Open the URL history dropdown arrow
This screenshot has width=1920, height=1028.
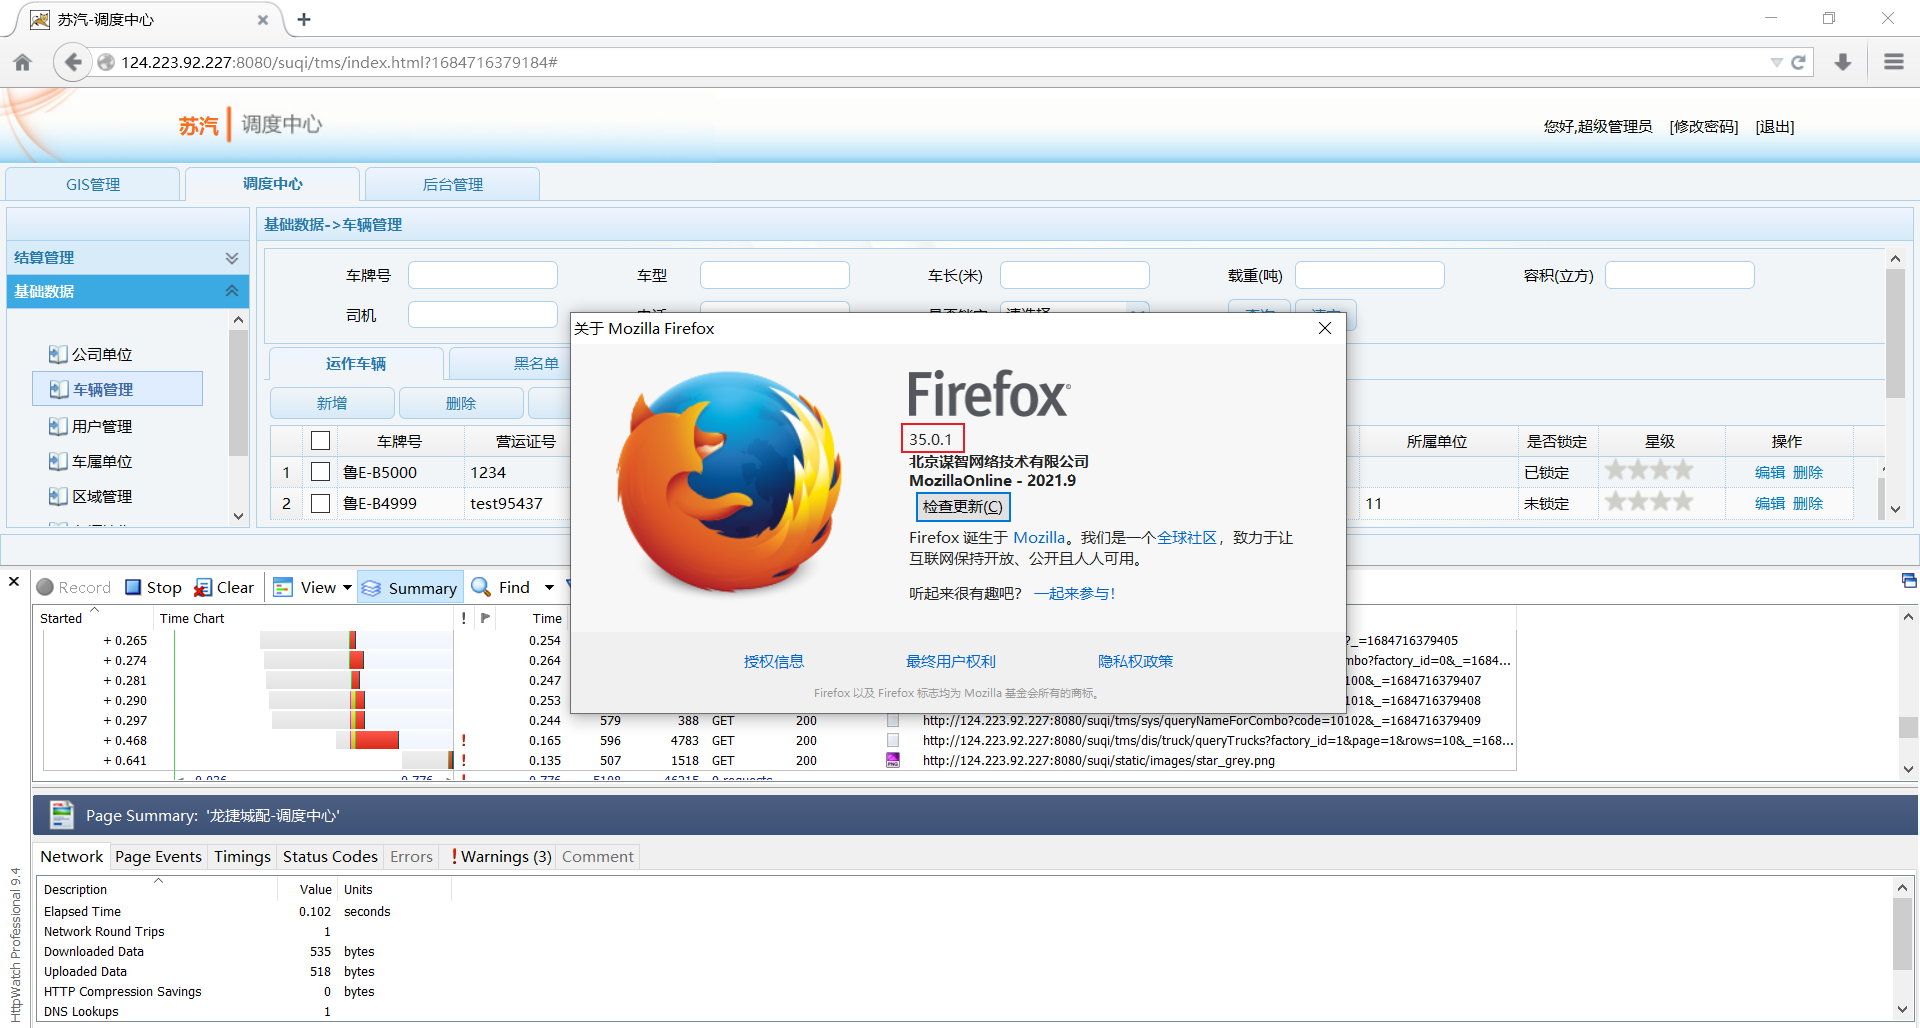tap(1776, 62)
